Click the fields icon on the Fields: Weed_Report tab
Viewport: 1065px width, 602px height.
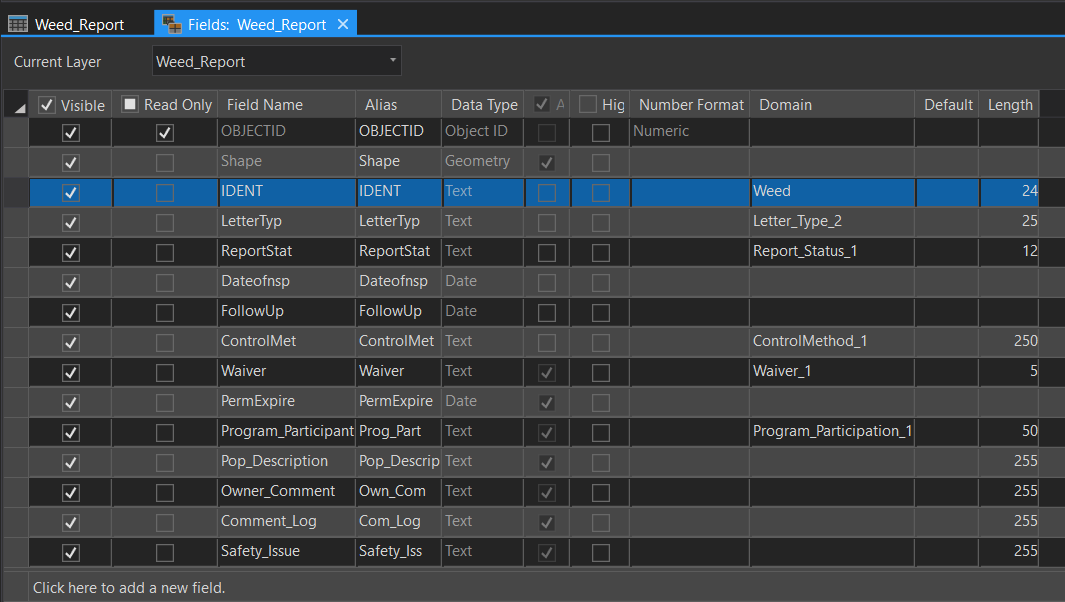click(x=170, y=23)
